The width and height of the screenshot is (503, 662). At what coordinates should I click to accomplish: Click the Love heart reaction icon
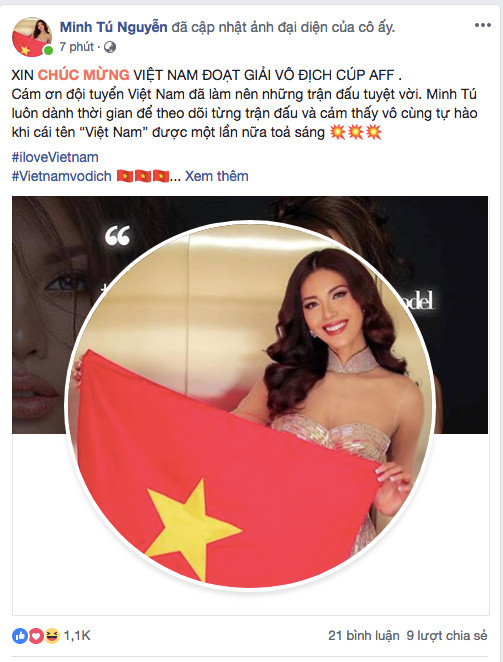[x=36, y=636]
